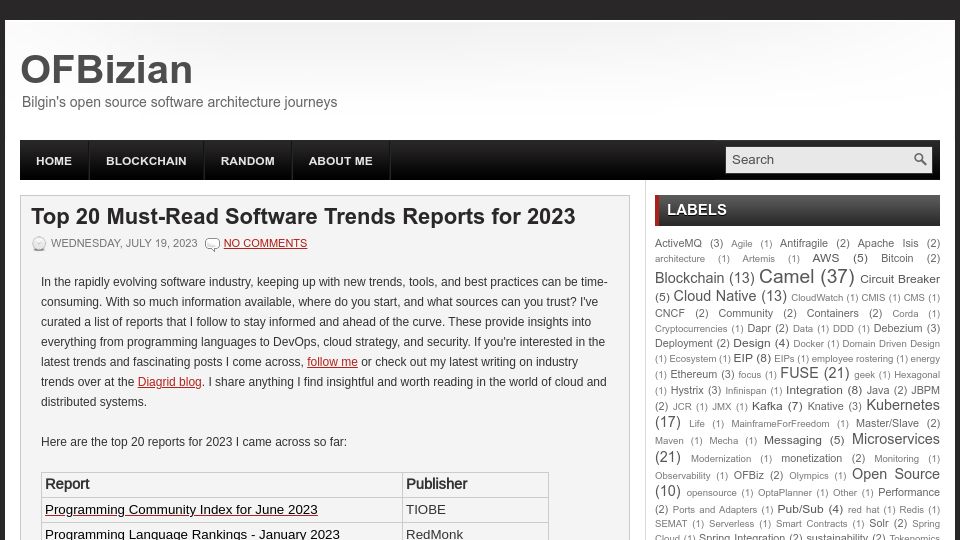Open the ABOUT ME menu item

click(340, 160)
